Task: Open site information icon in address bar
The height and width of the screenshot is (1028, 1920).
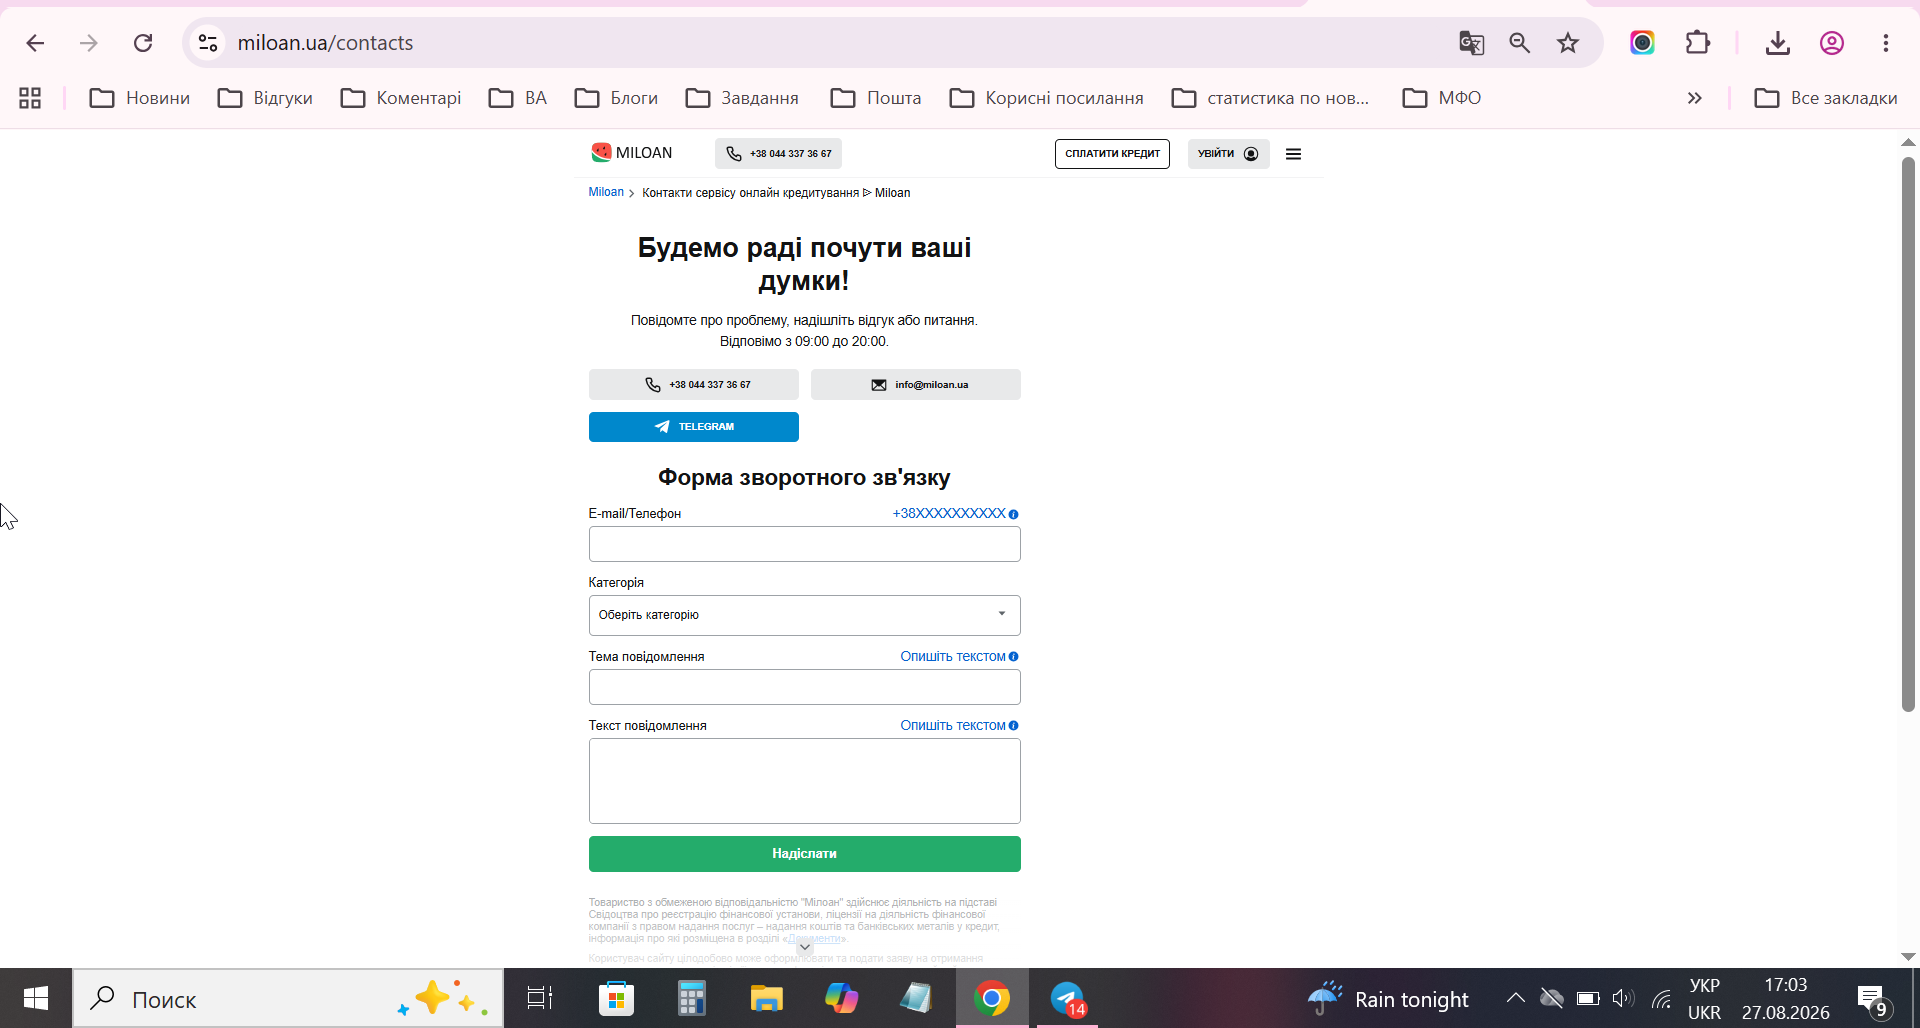Action: tap(208, 43)
